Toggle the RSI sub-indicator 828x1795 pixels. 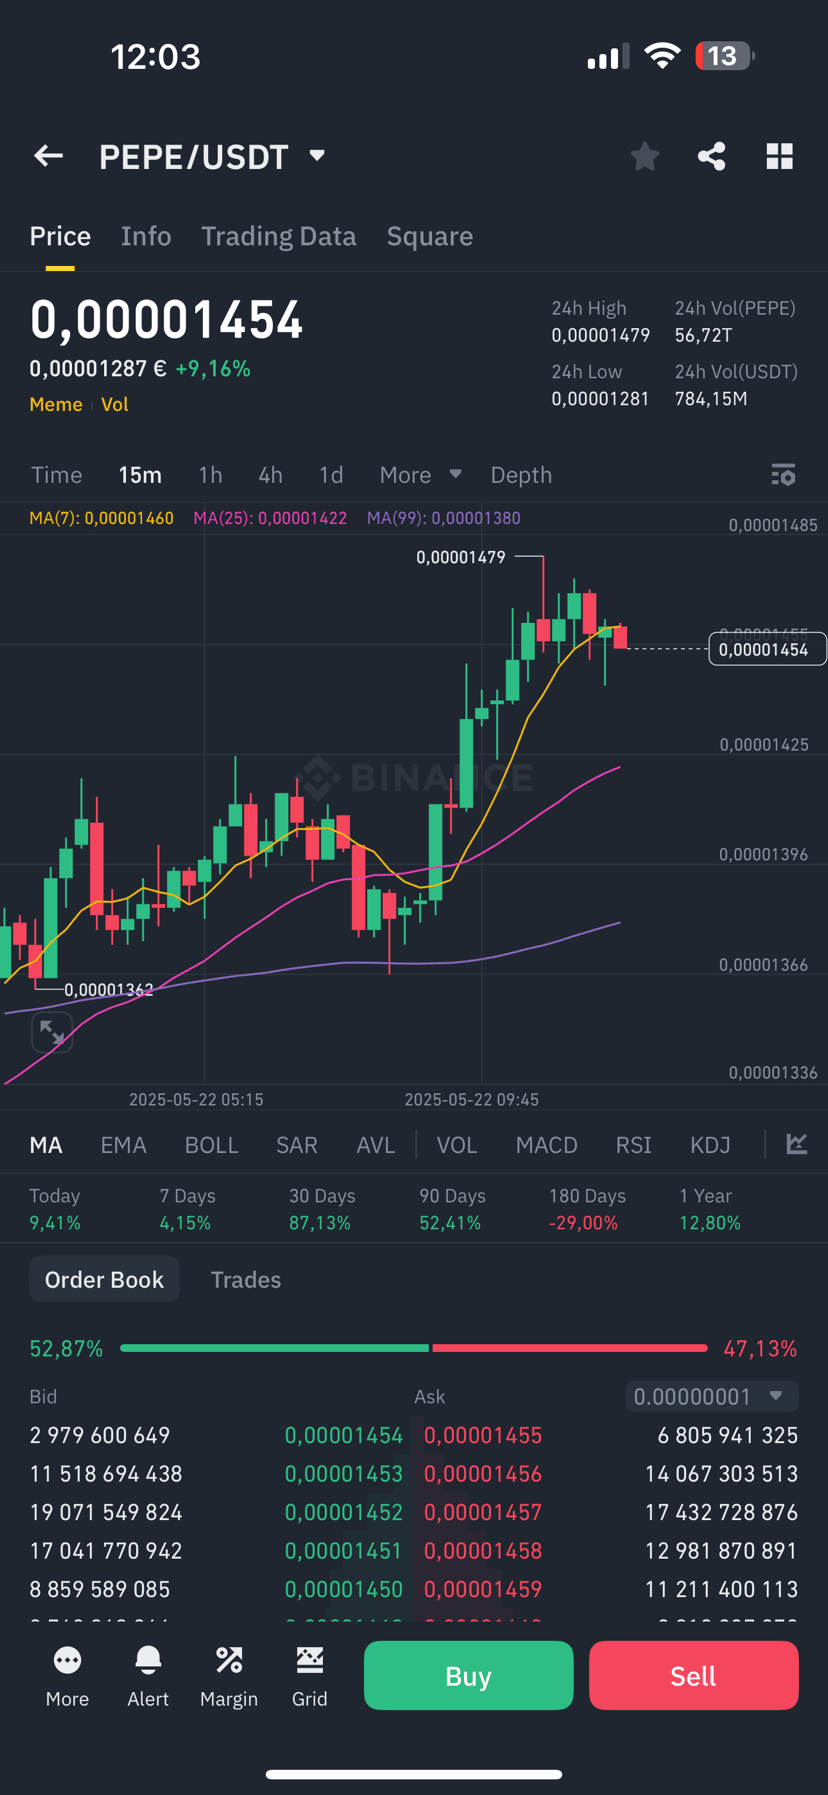click(x=634, y=1145)
